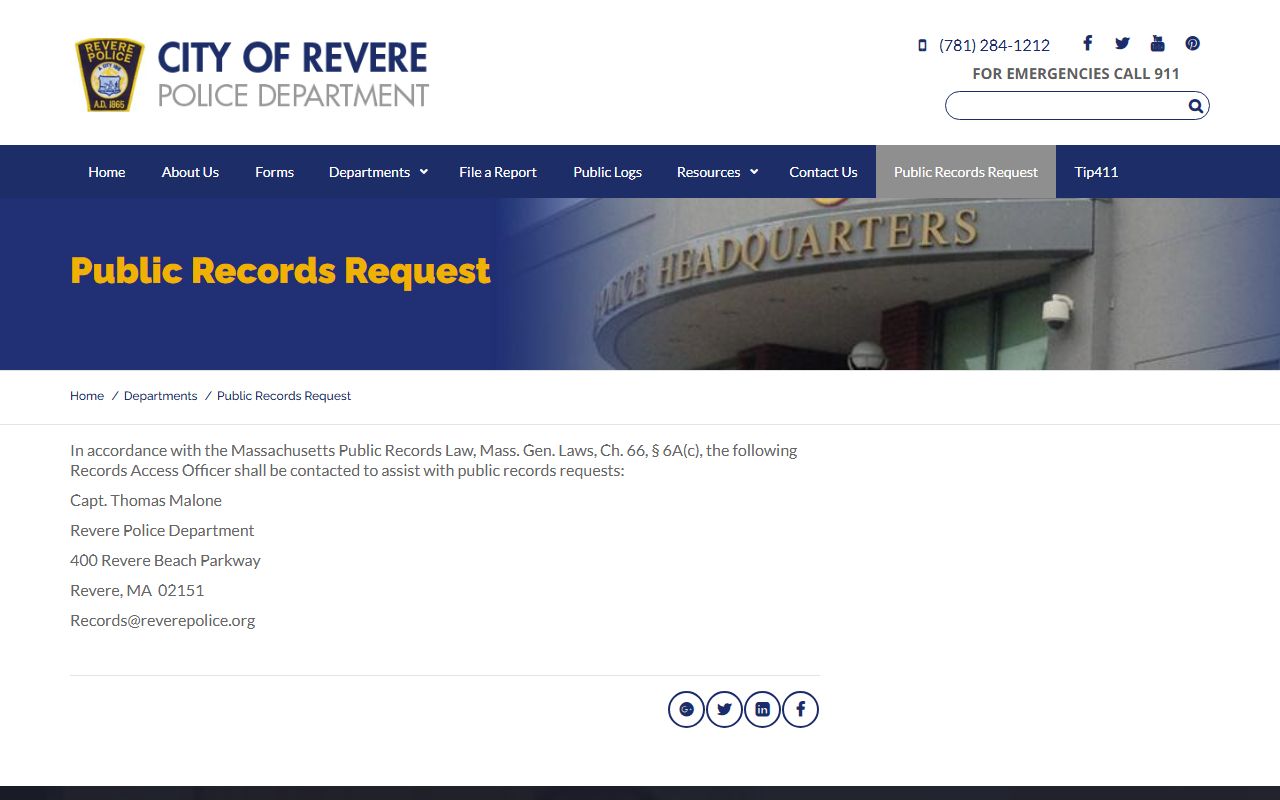Focus the site search input field
1280x800 pixels.
[x=1066, y=106]
